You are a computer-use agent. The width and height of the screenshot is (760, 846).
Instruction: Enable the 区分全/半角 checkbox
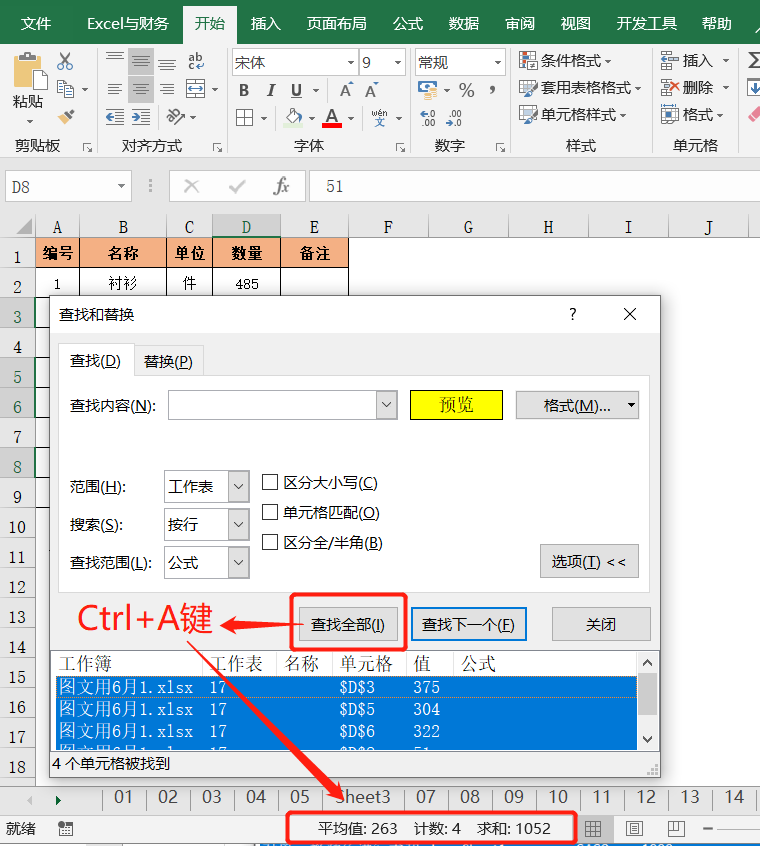(x=270, y=542)
